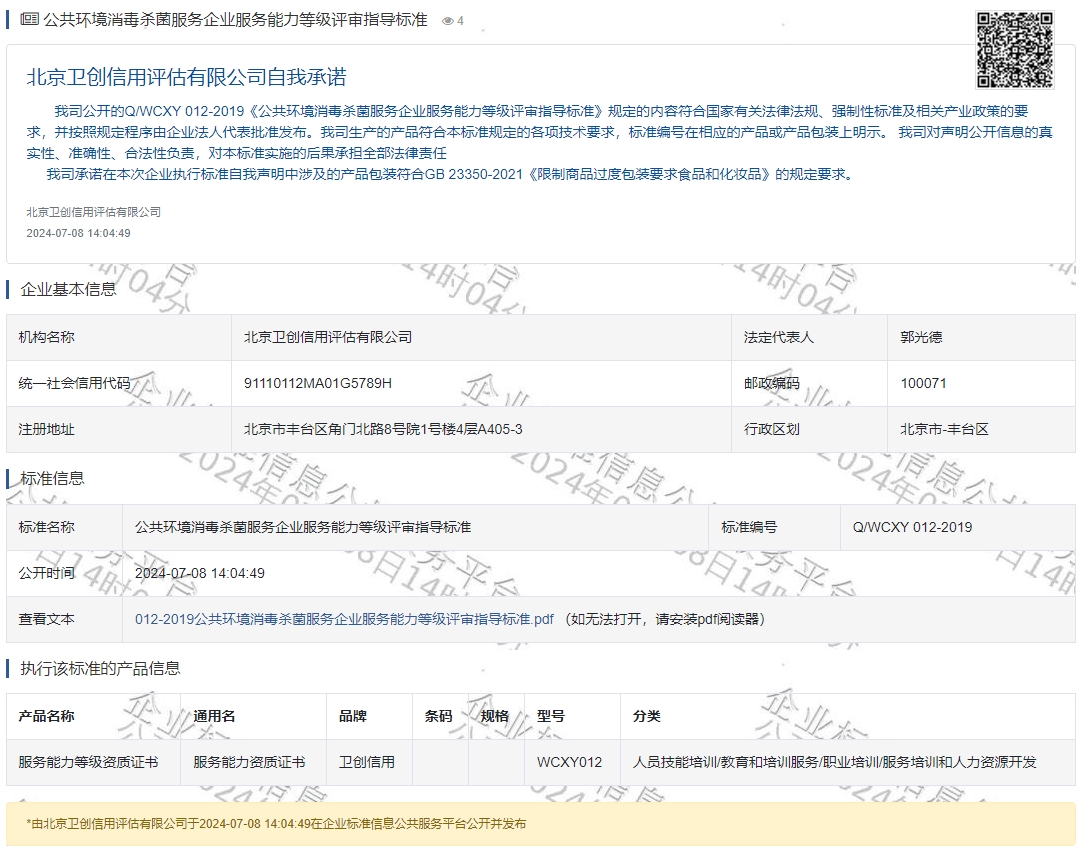The height and width of the screenshot is (854, 1083).
Task: Select the 企业基本信息 section heading
Action: pyautogui.click(x=68, y=289)
